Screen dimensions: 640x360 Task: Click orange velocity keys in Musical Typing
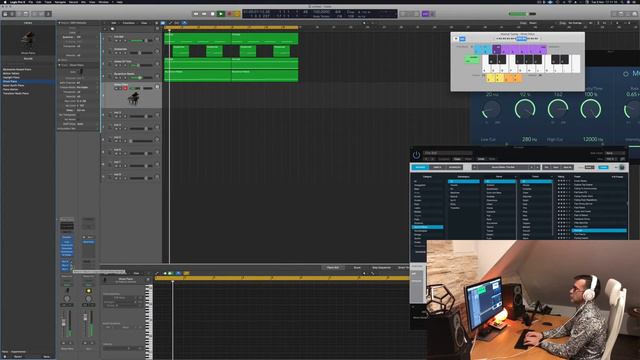[x=513, y=78]
